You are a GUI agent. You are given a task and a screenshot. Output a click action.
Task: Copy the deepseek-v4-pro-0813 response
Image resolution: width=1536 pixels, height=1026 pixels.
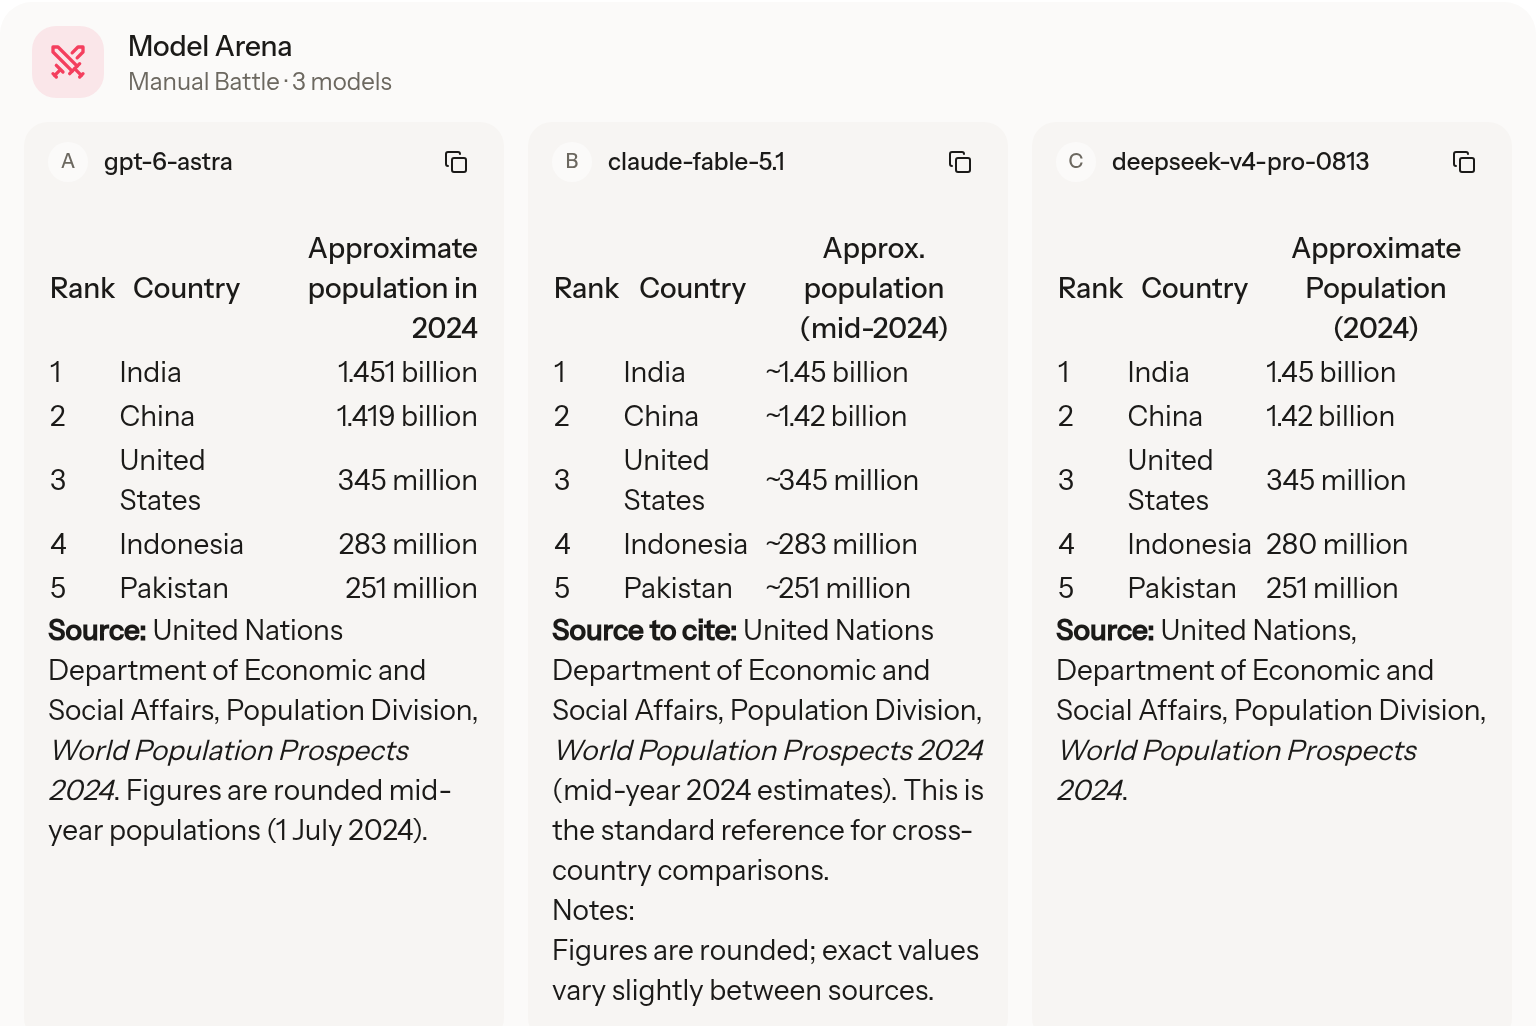(1464, 162)
